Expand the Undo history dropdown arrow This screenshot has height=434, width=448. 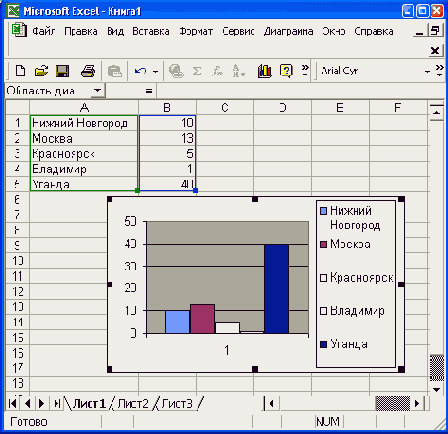(x=155, y=71)
